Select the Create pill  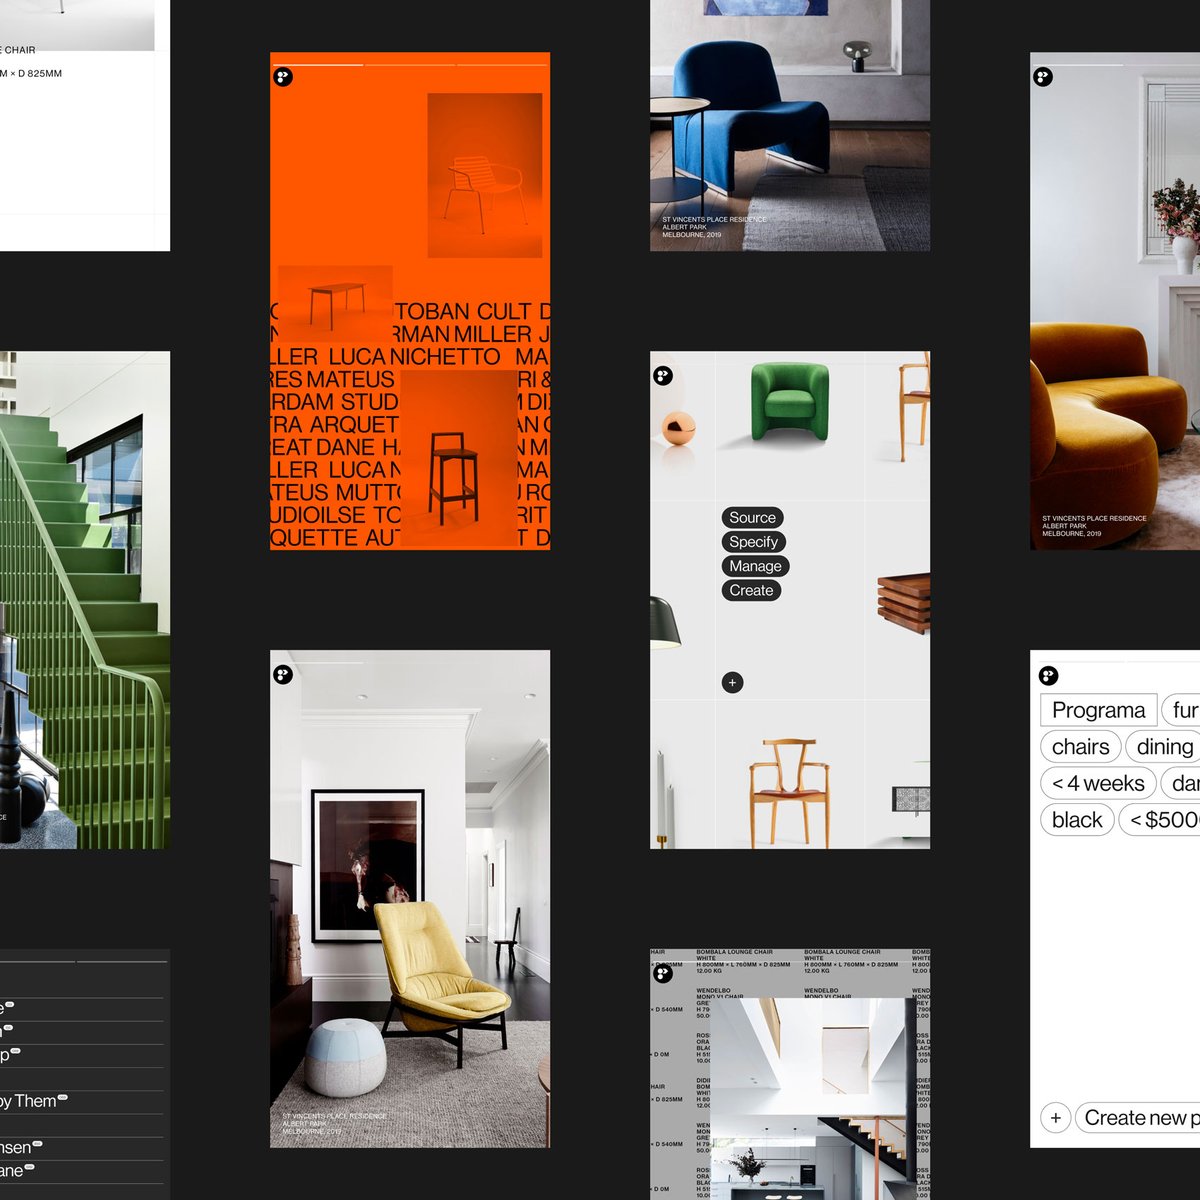[x=751, y=591]
